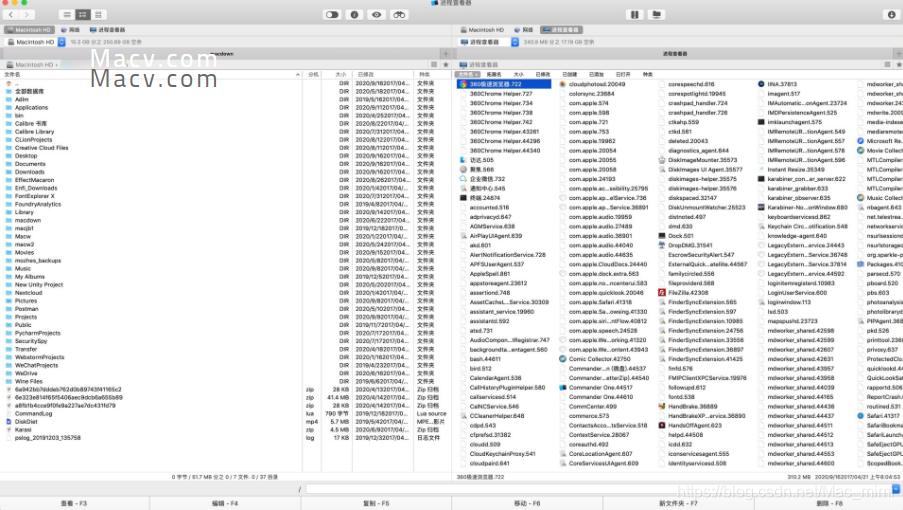903x510 pixels.
Task: Open right panel favorites star icon
Action: (898, 64)
